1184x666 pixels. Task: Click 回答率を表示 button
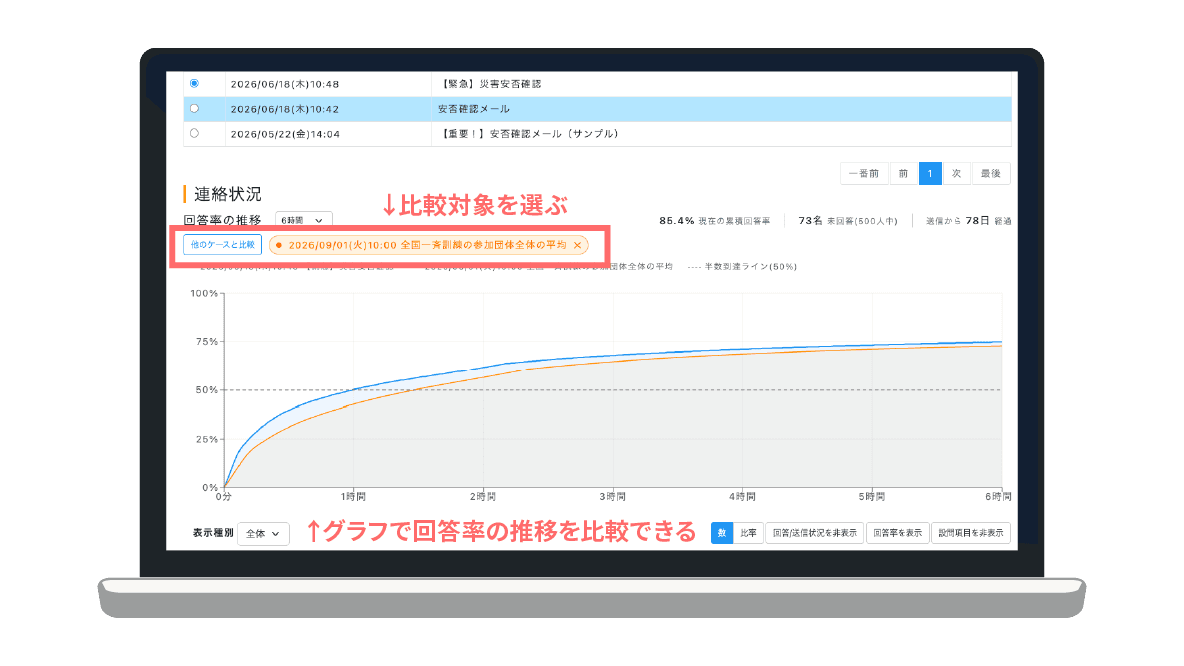(x=898, y=533)
